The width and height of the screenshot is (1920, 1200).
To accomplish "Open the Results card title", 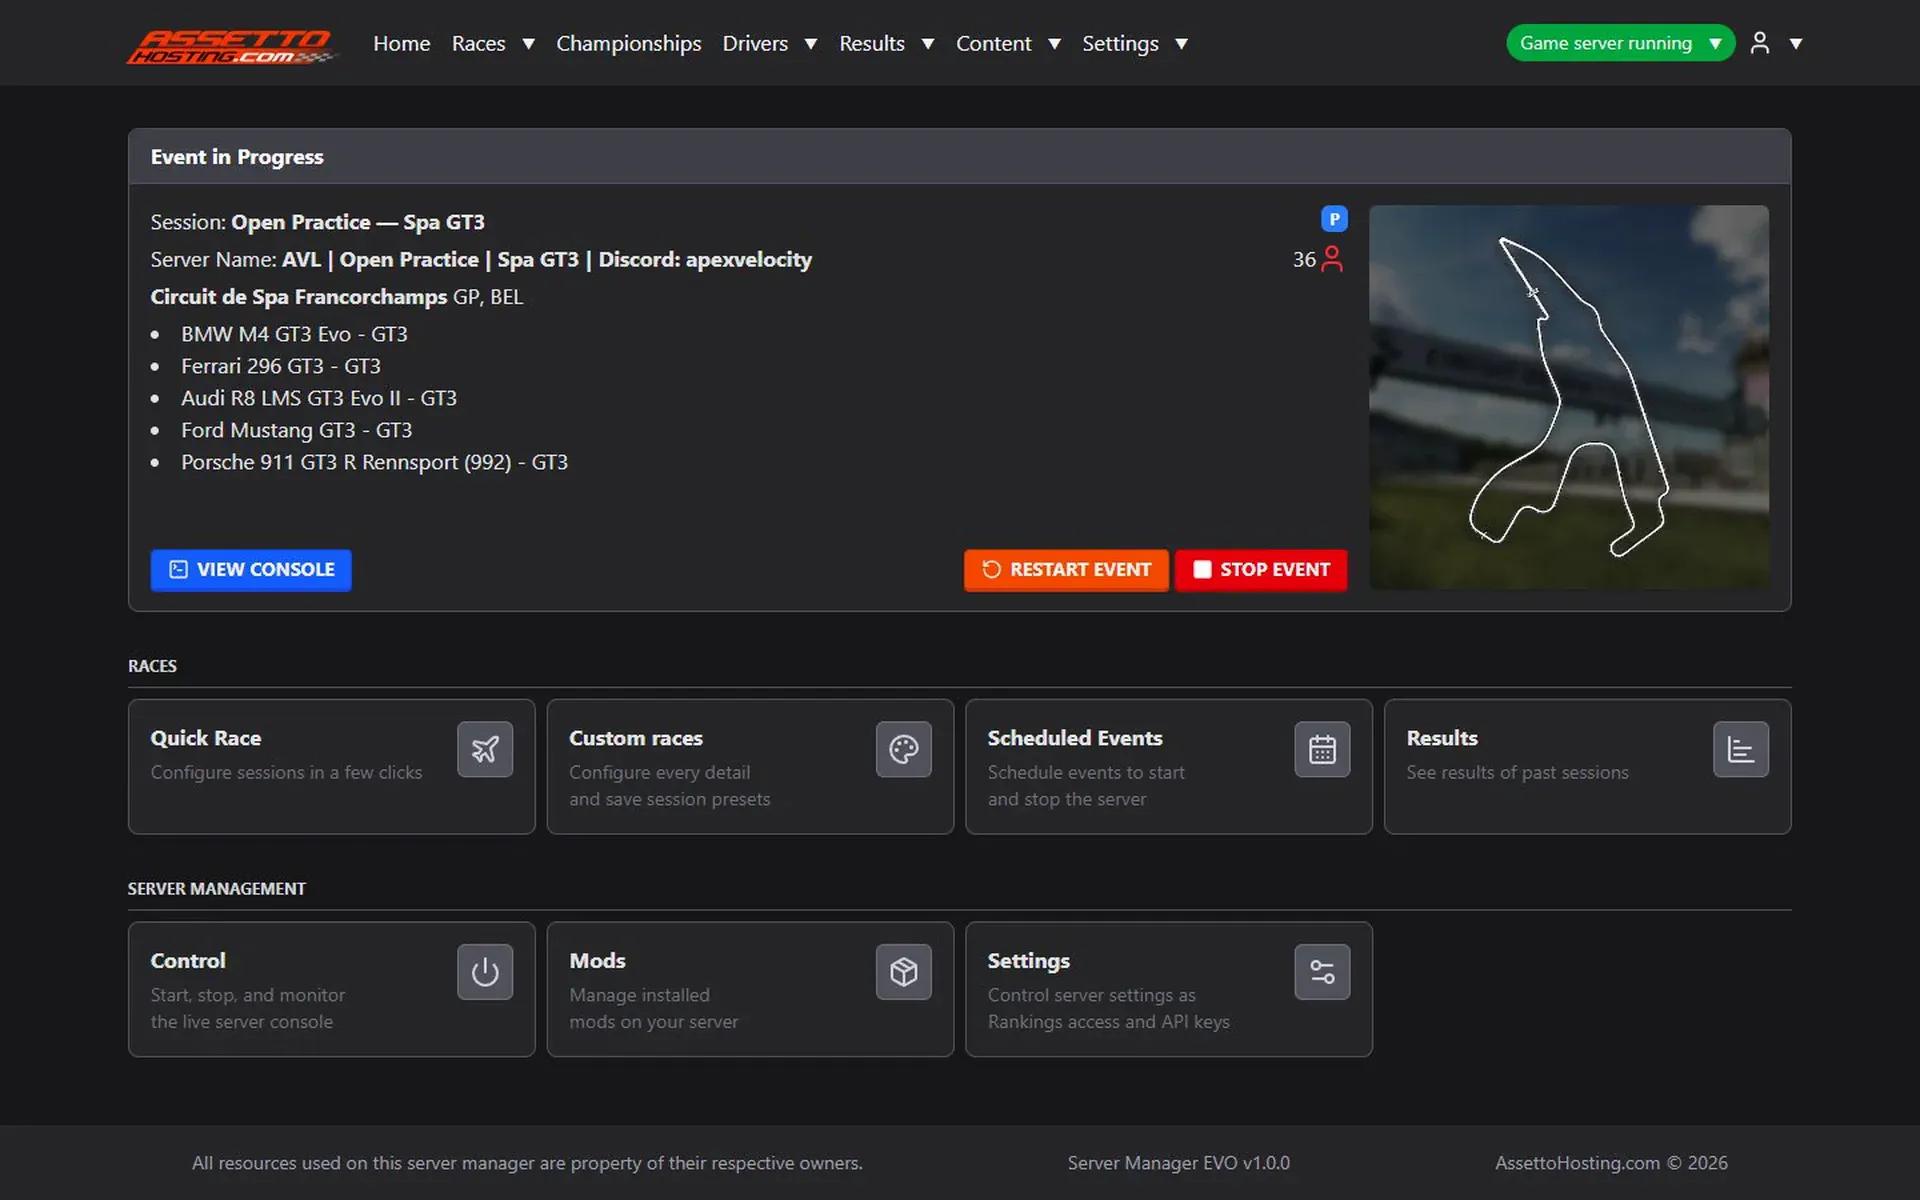I will [x=1442, y=738].
